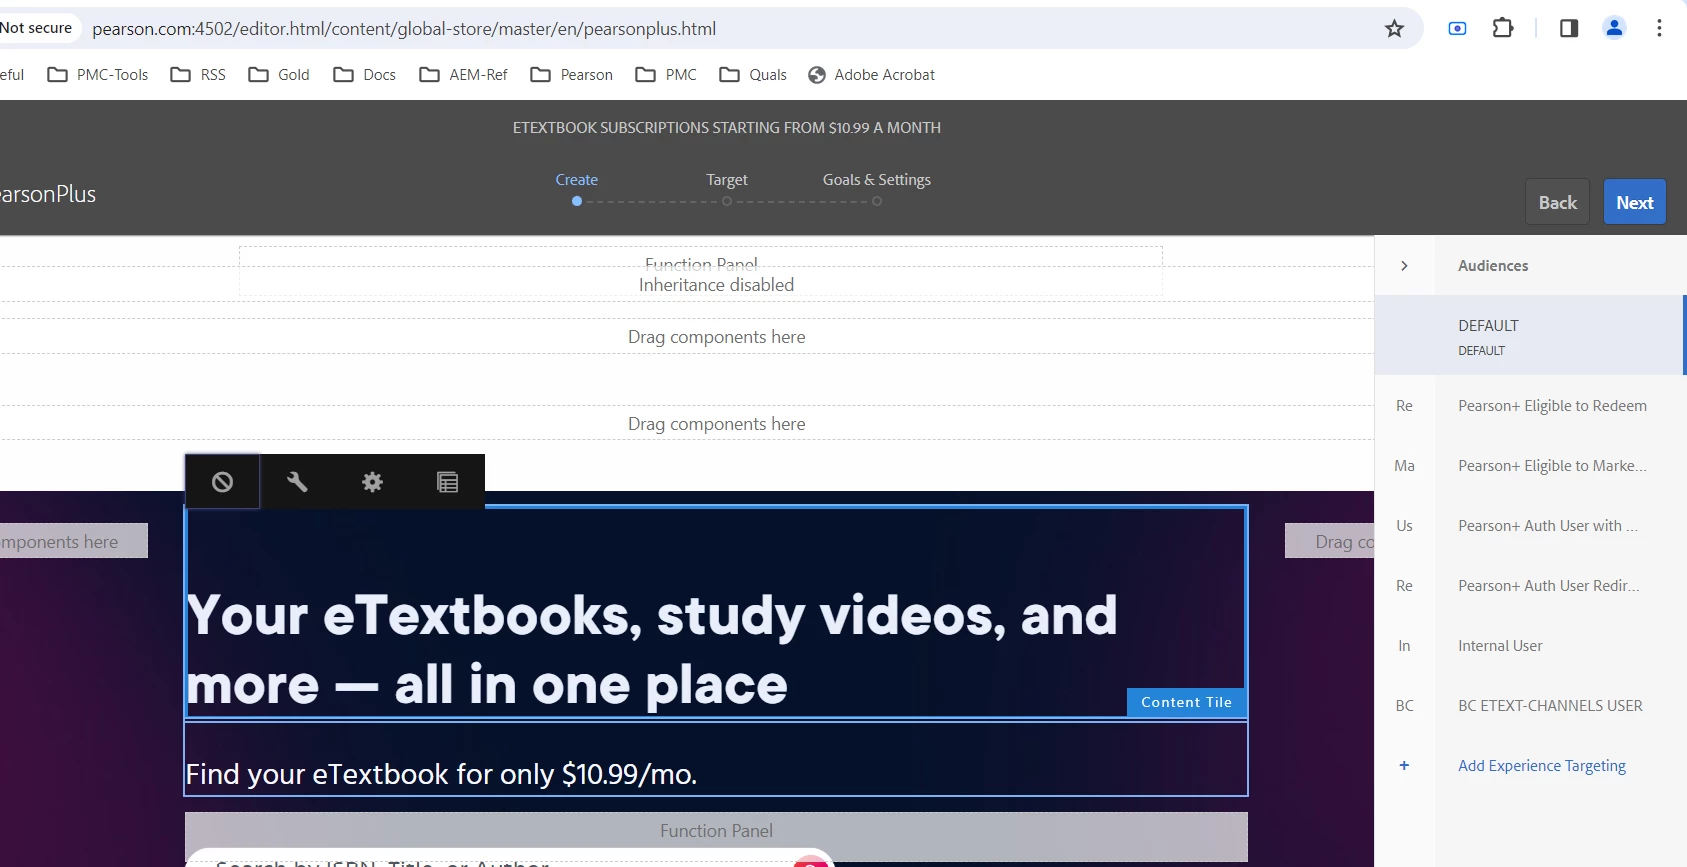Open PMC bookmark folder
1687x867 pixels.
click(666, 75)
